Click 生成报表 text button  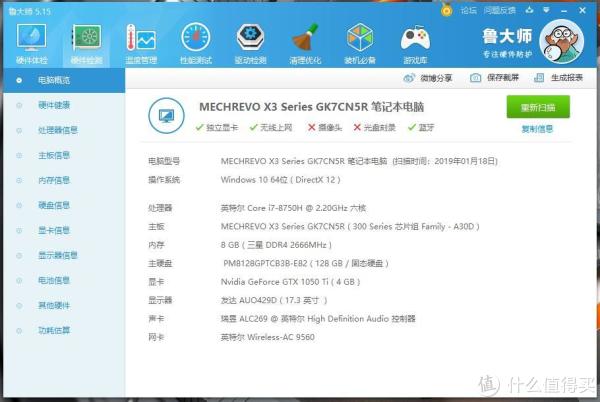tap(567, 78)
